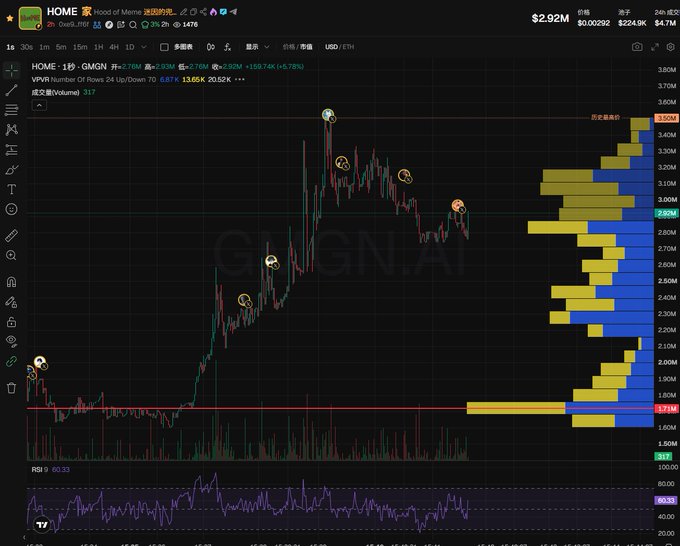Image resolution: width=680 pixels, height=546 pixels.
Task: Select the 1s timeframe
Action: point(10,47)
